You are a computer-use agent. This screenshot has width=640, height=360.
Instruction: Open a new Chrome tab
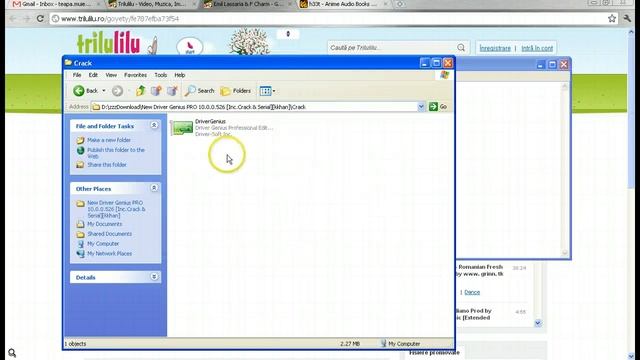[400, 4]
